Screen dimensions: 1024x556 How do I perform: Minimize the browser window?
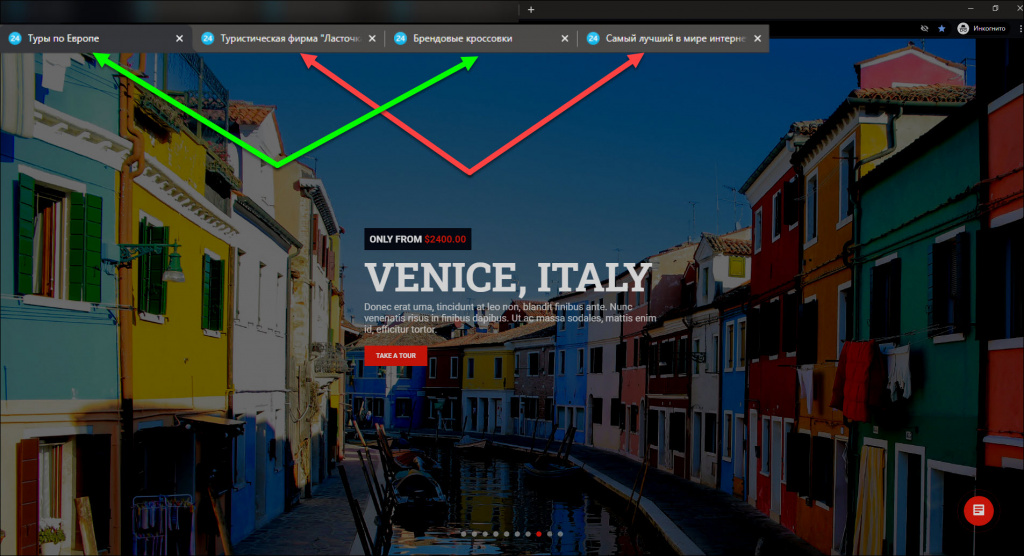(x=970, y=8)
